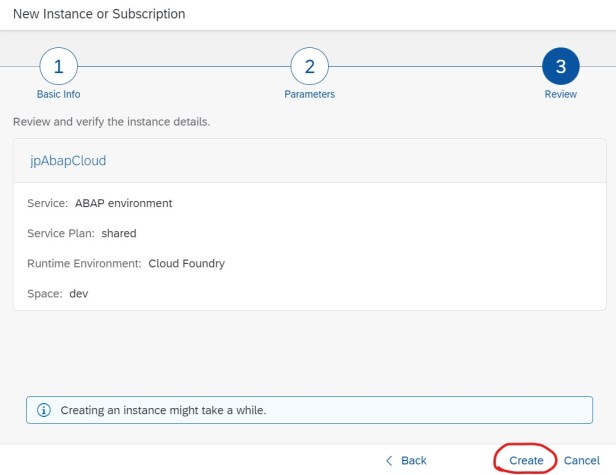Screen dimensions: 616x475
Task: Click the information icon in message strip
Action: (x=44, y=410)
